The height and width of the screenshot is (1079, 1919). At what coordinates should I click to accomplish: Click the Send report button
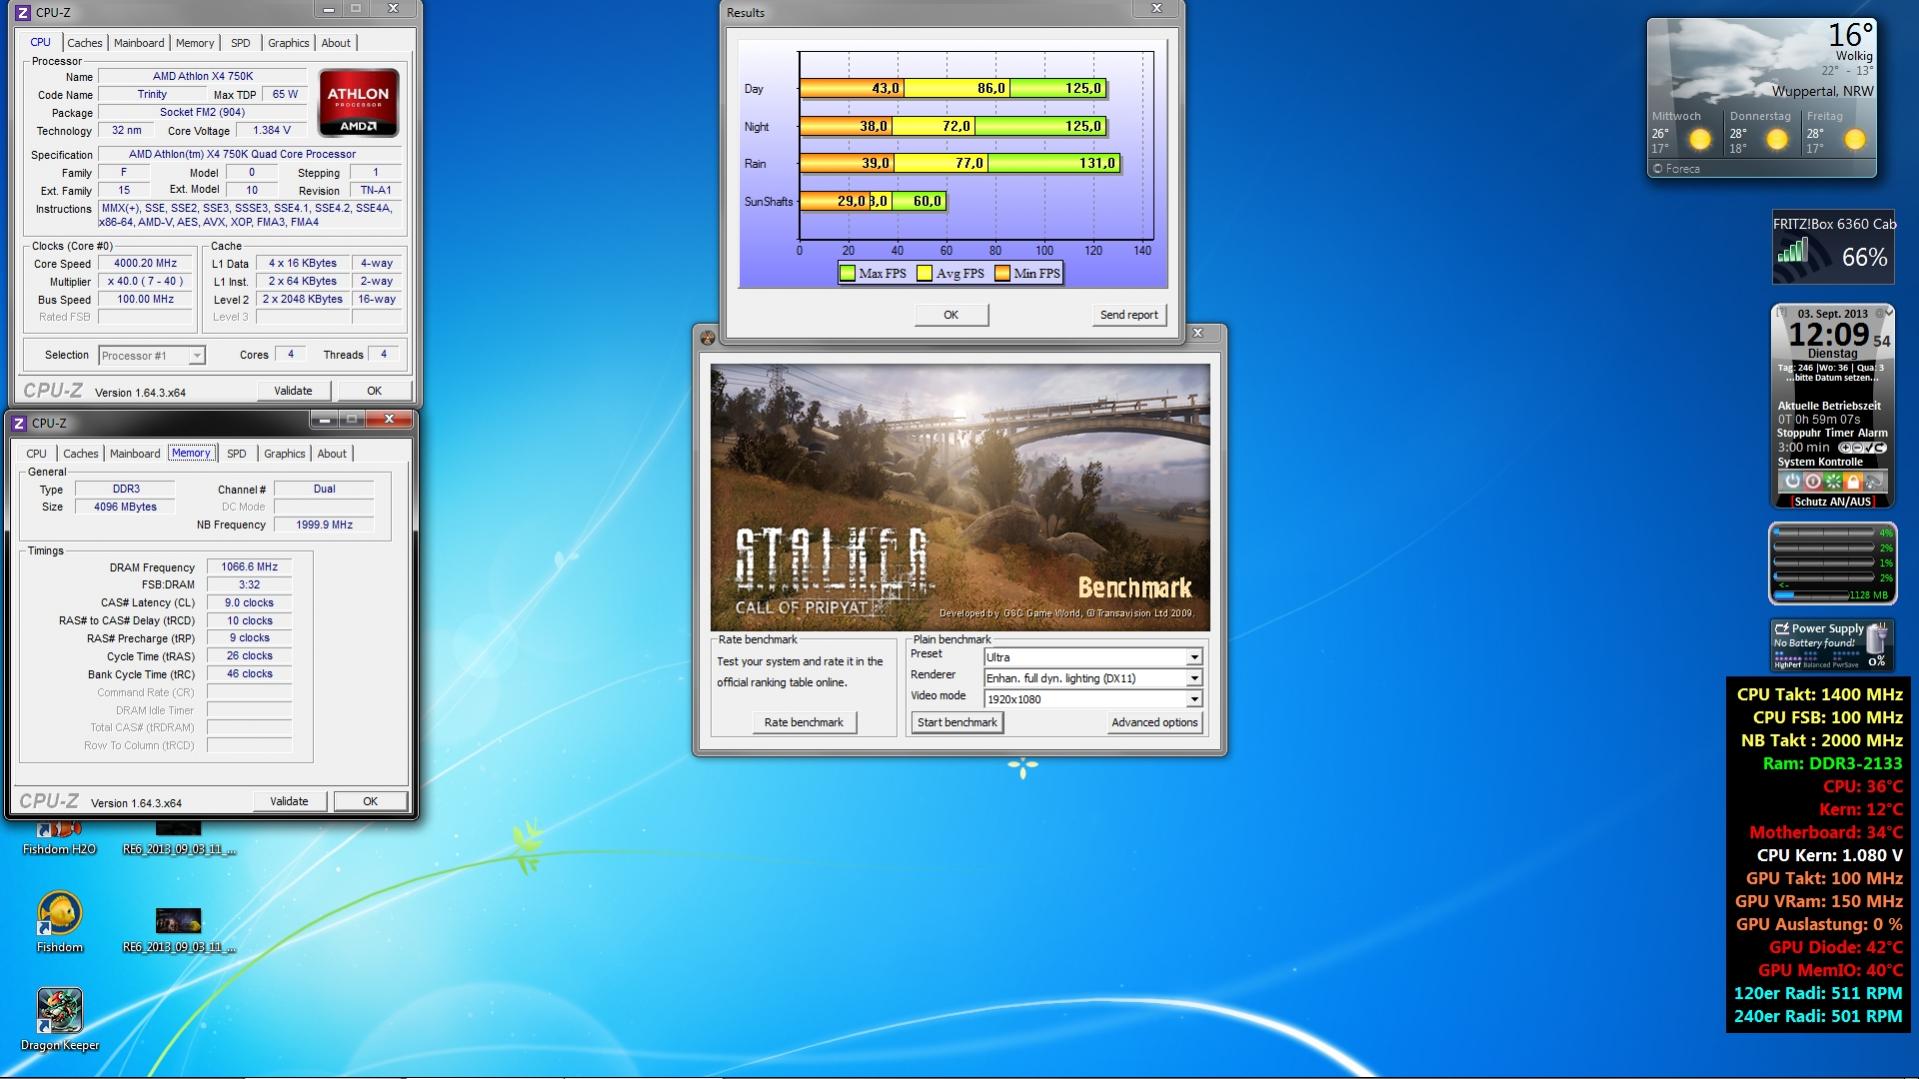coord(1129,315)
